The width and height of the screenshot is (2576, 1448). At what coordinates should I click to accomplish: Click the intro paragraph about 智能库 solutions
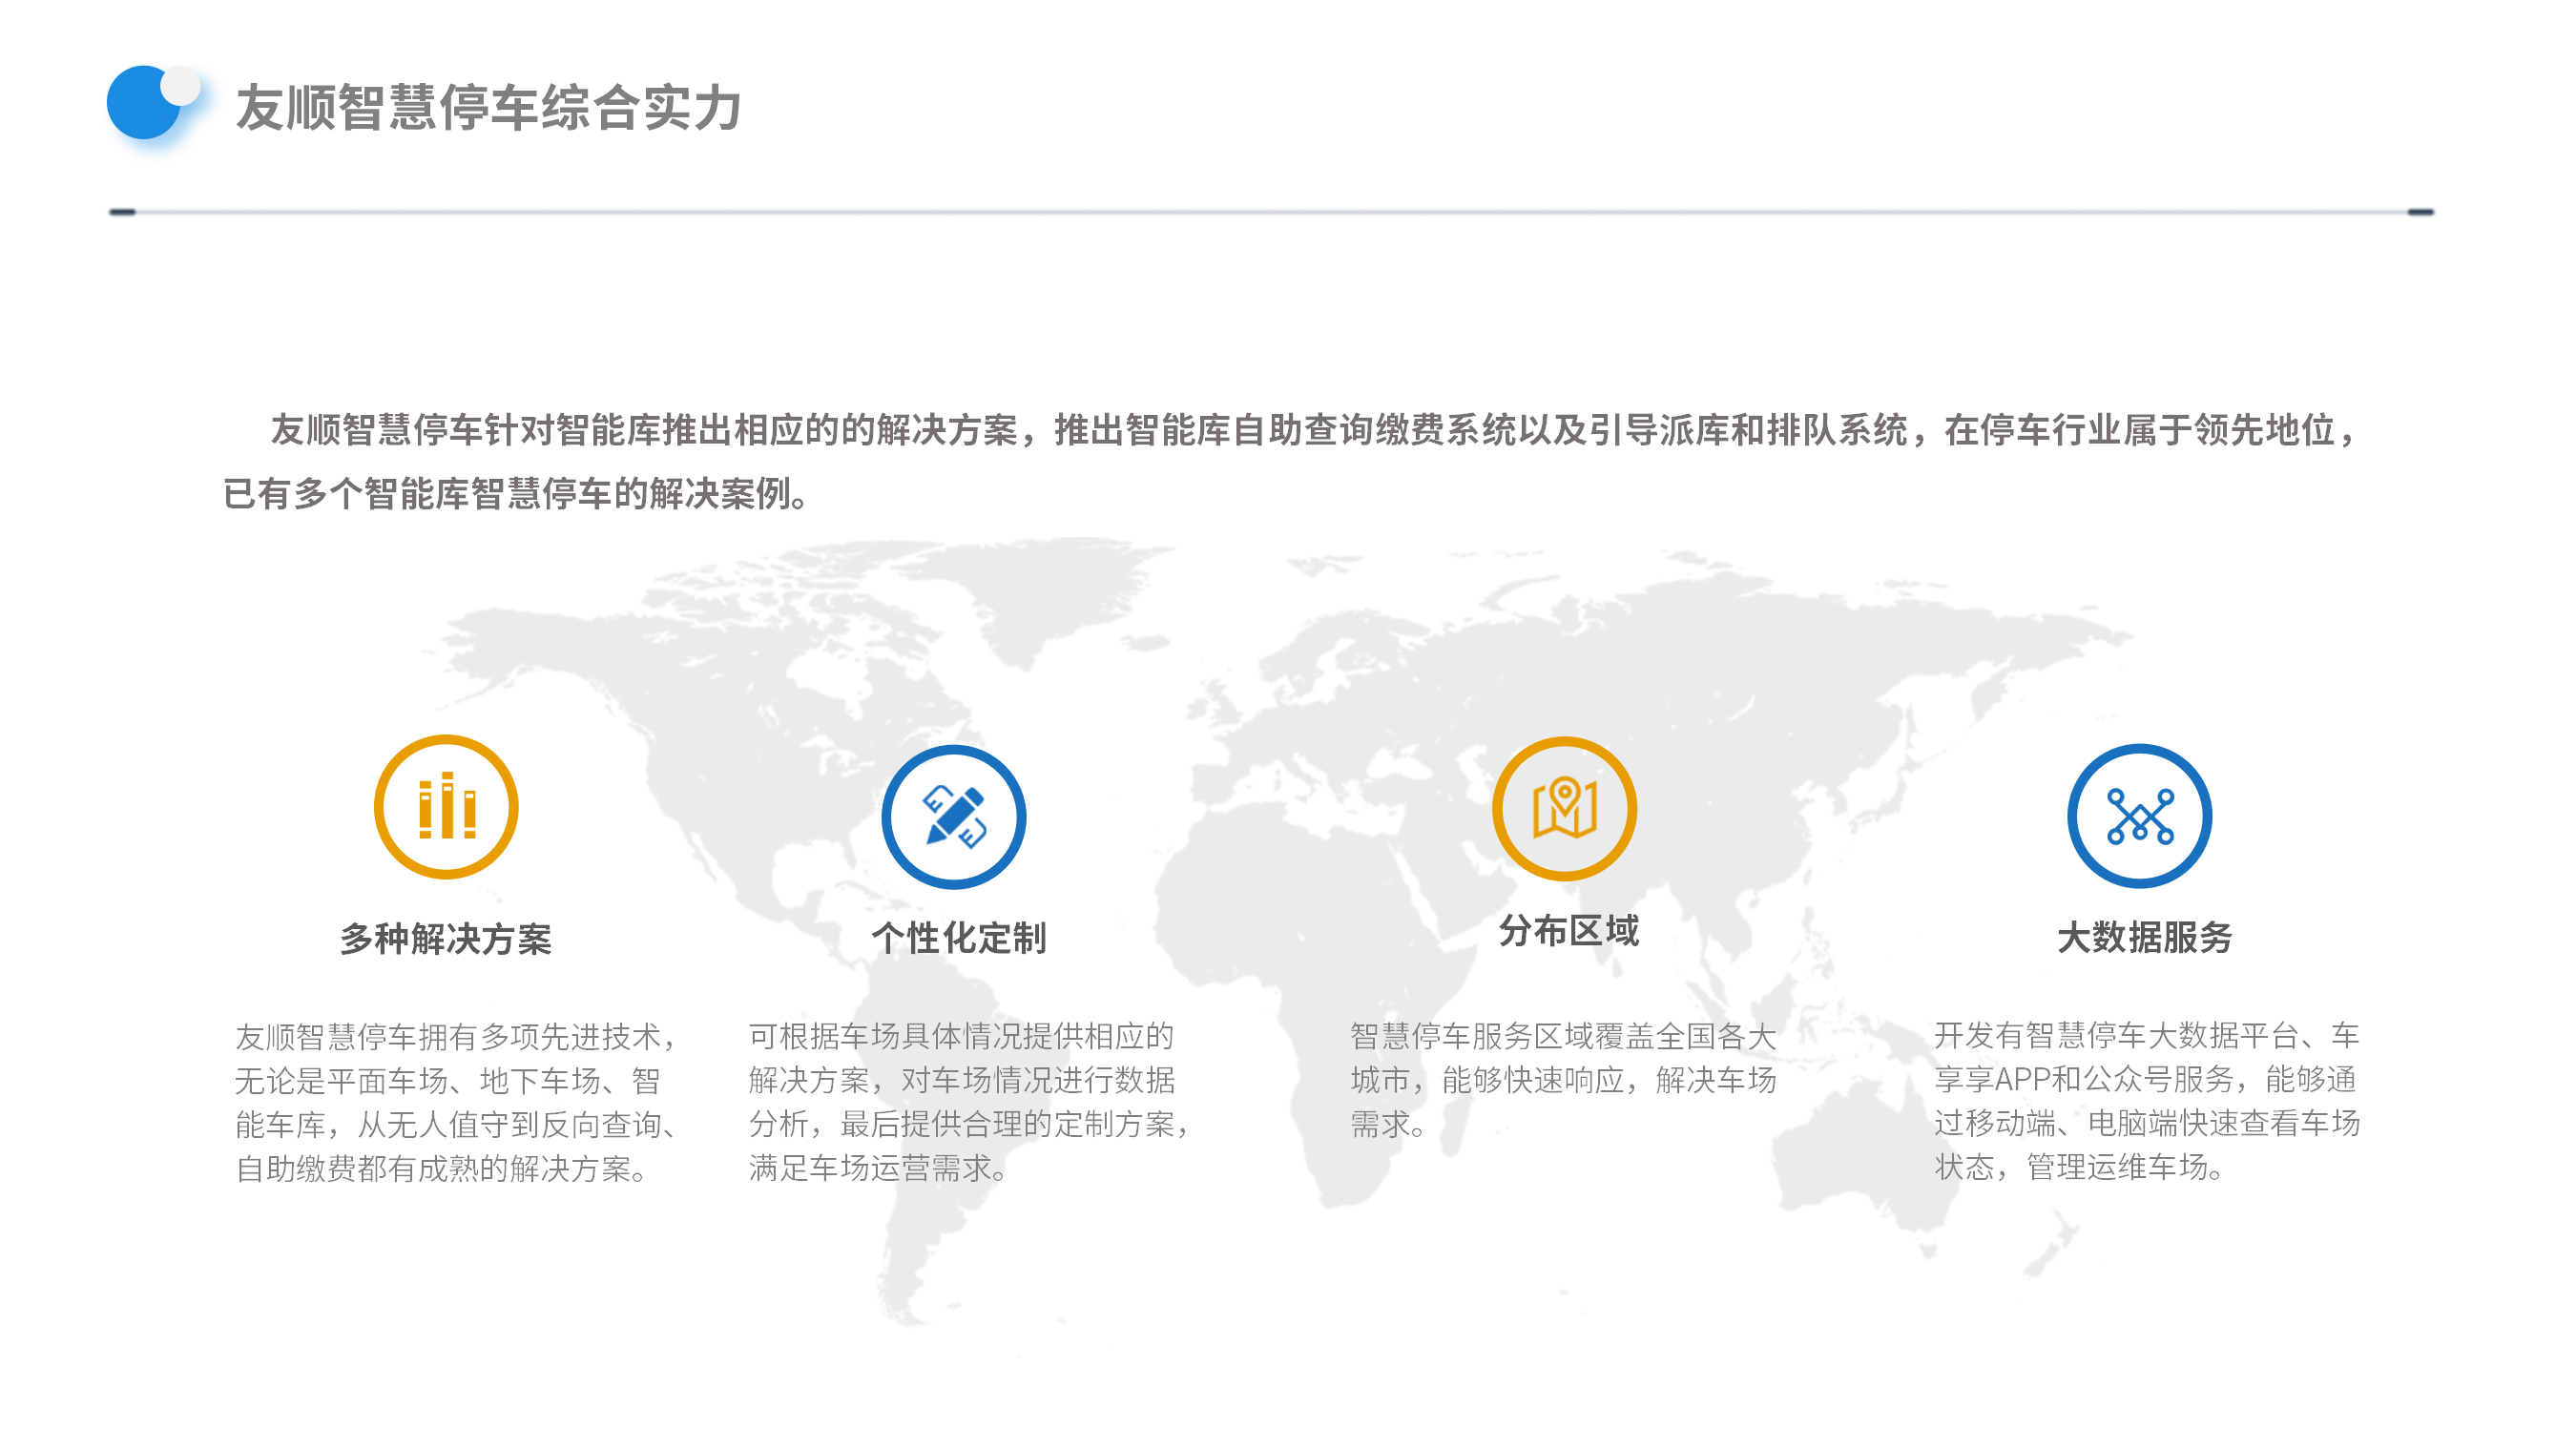[x=1290, y=461]
